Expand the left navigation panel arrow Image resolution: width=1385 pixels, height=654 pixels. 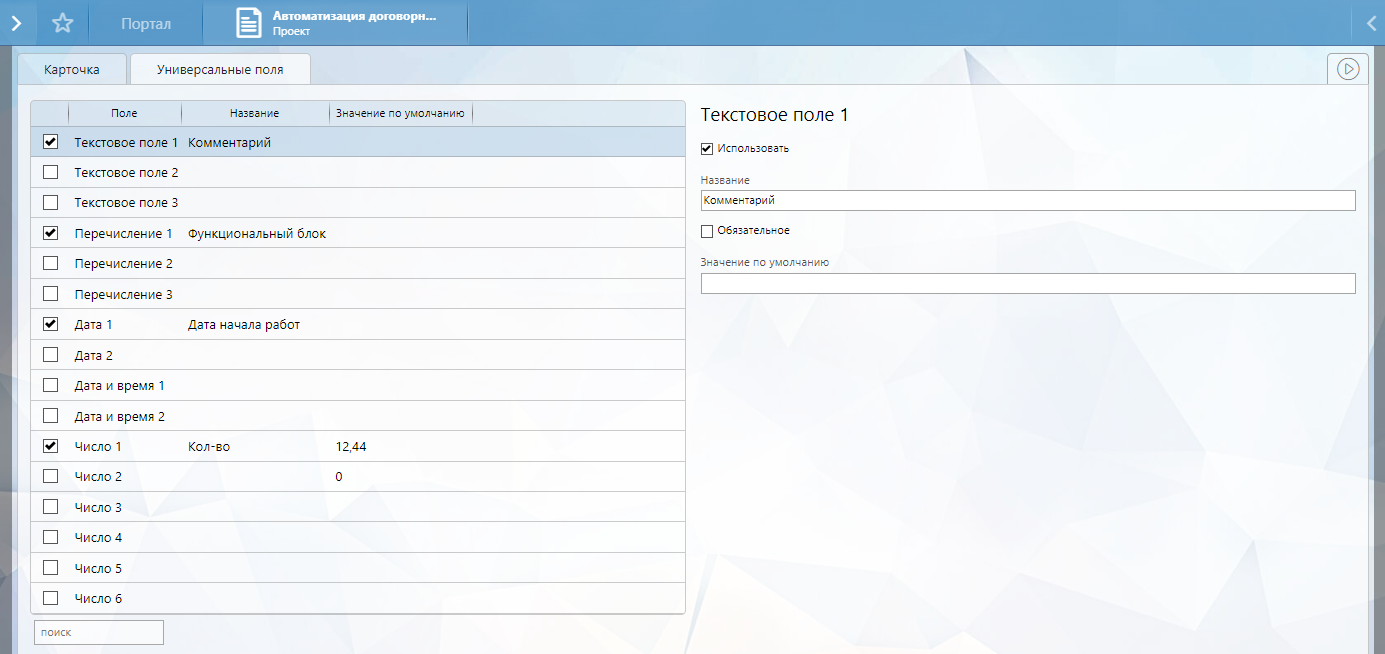(16, 23)
